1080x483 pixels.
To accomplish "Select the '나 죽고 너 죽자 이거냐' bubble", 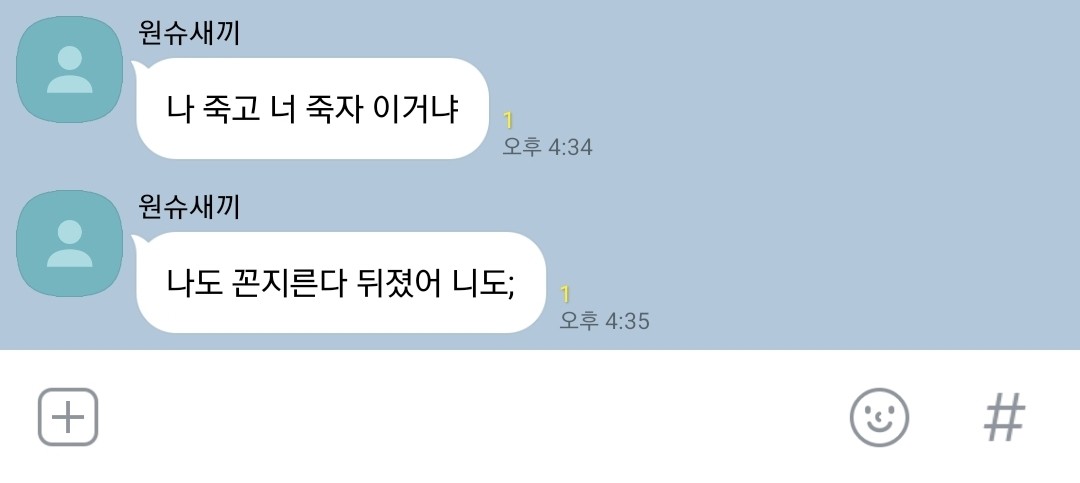I will 313,108.
